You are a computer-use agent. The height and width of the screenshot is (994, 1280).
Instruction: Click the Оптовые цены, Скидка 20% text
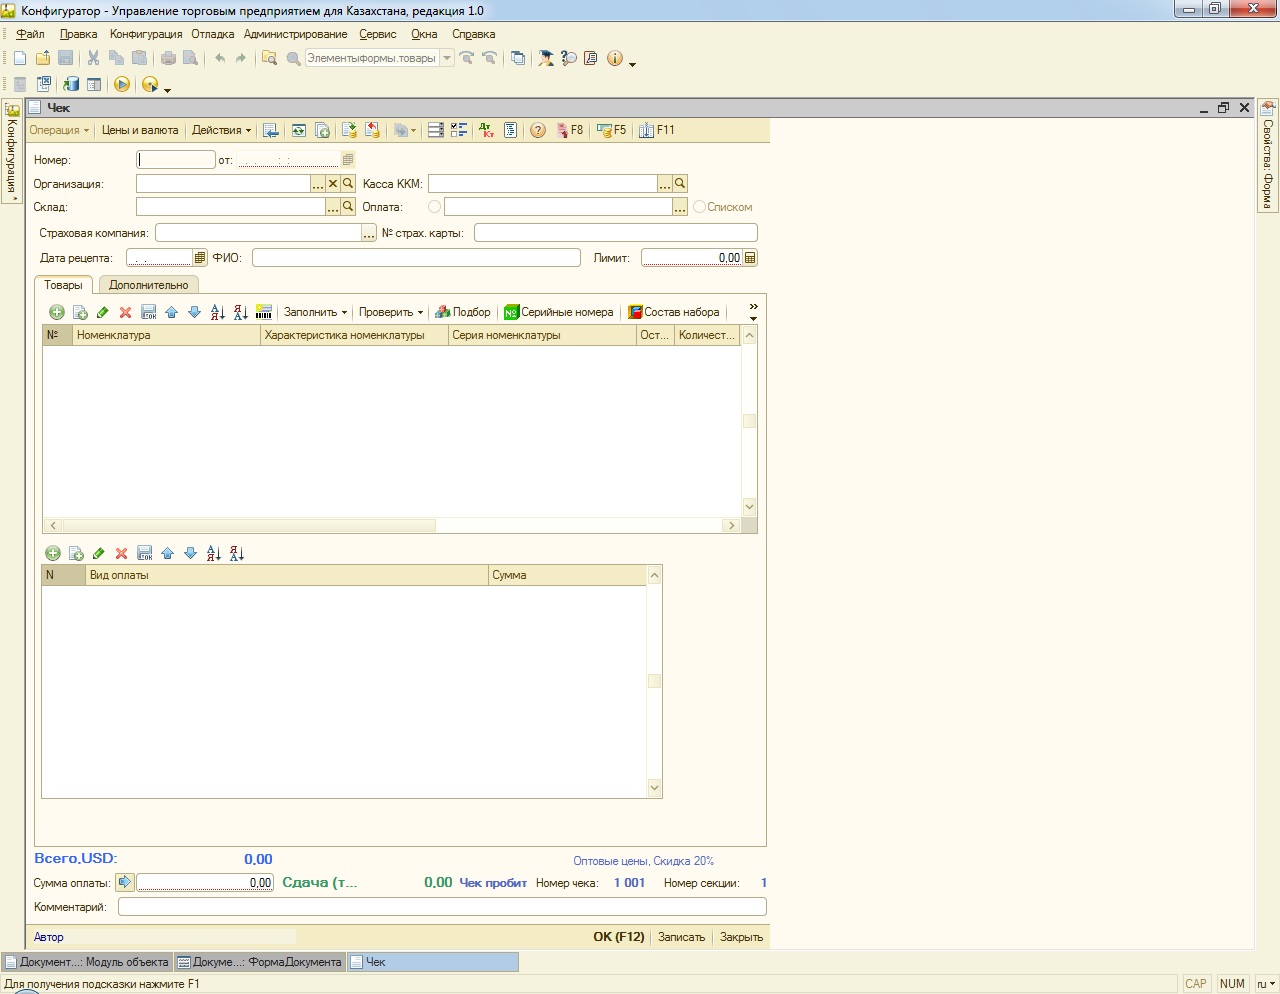[x=644, y=861]
